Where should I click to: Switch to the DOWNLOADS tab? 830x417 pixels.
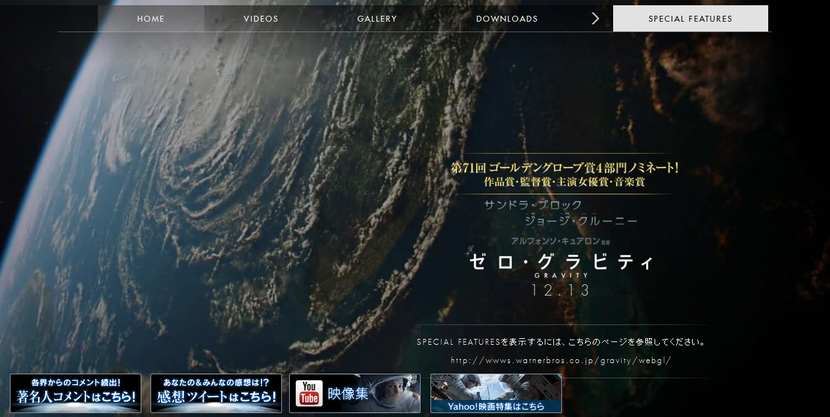coord(507,19)
